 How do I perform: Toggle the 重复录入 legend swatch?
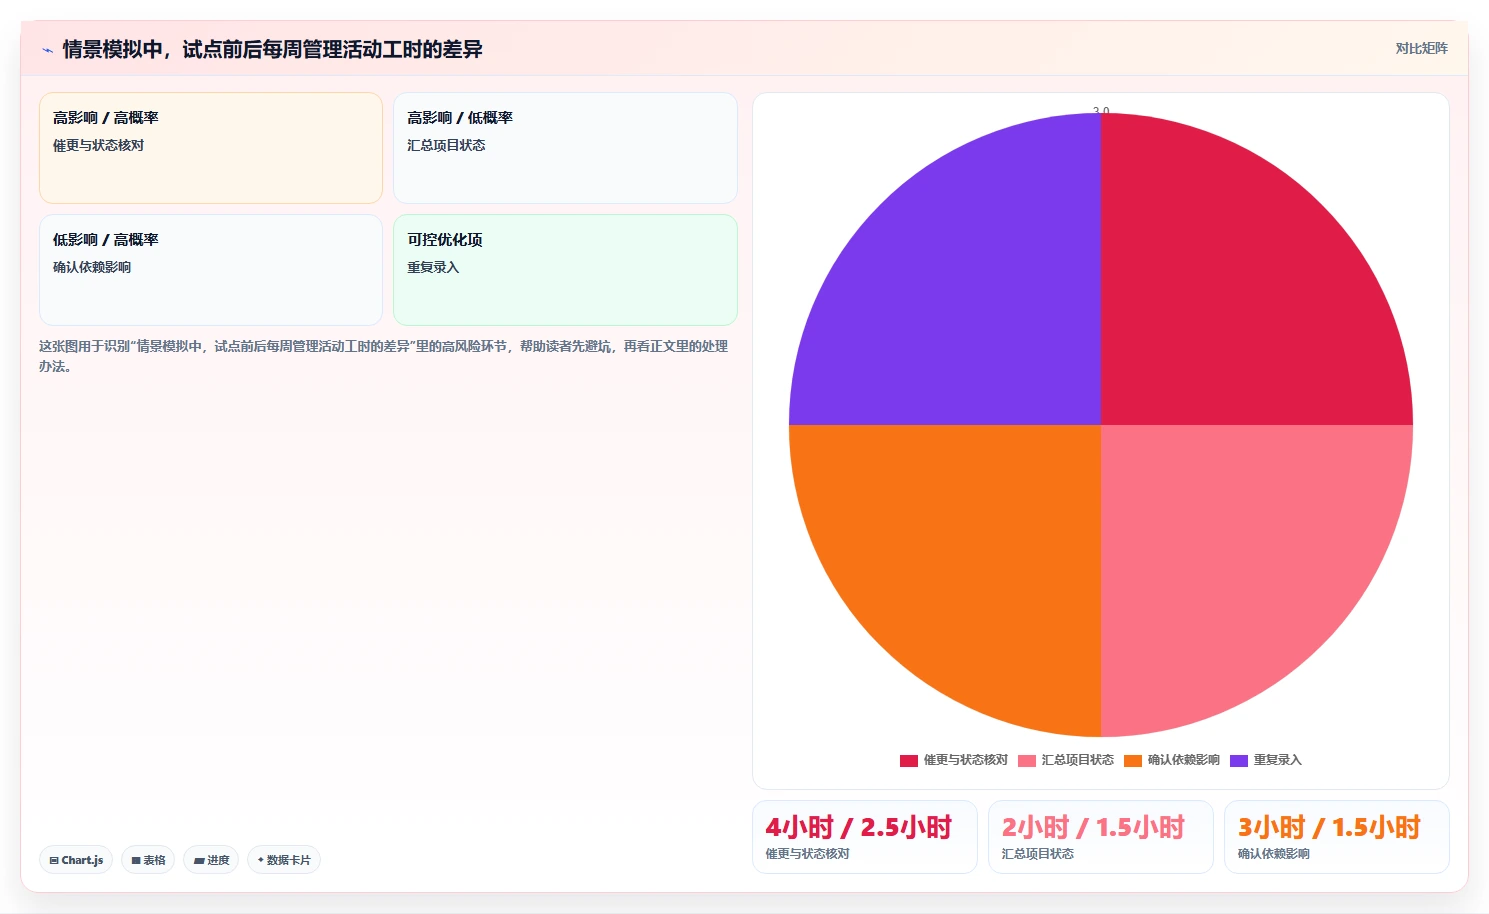(1238, 760)
